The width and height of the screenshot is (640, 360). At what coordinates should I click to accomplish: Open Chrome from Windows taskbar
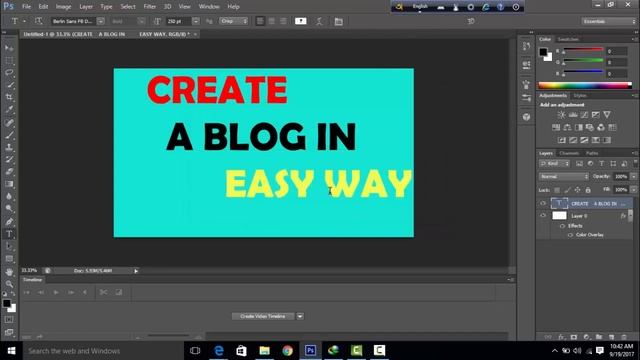(287, 350)
